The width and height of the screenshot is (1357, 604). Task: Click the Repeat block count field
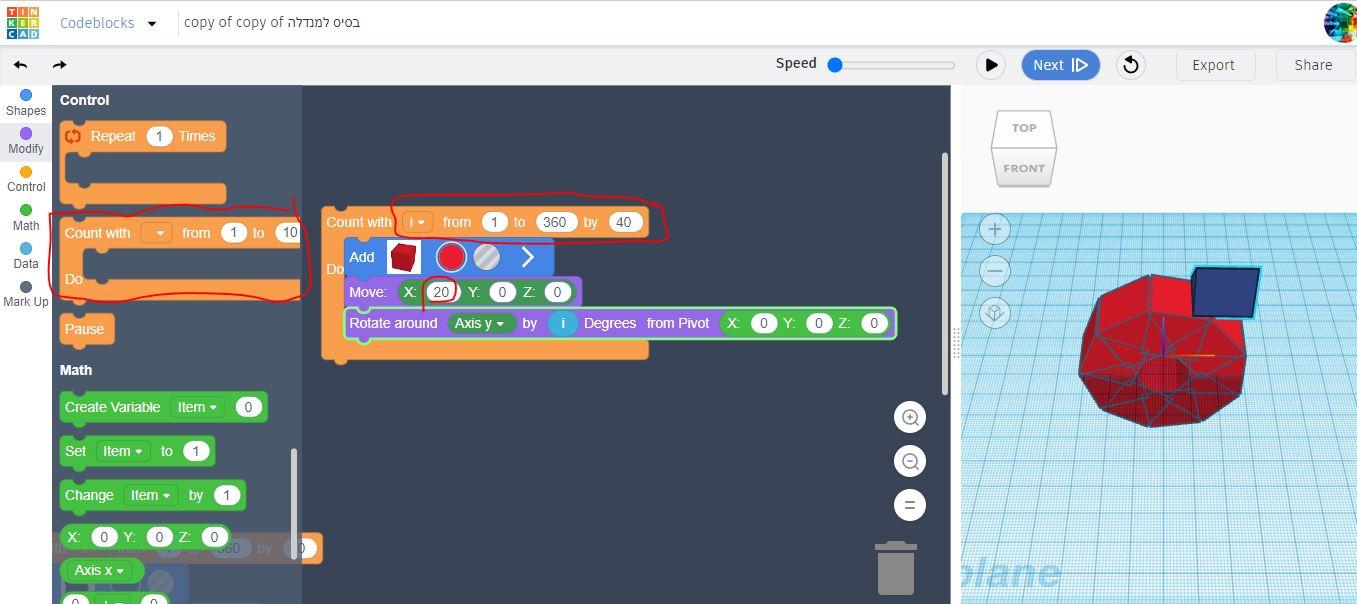[159, 137]
